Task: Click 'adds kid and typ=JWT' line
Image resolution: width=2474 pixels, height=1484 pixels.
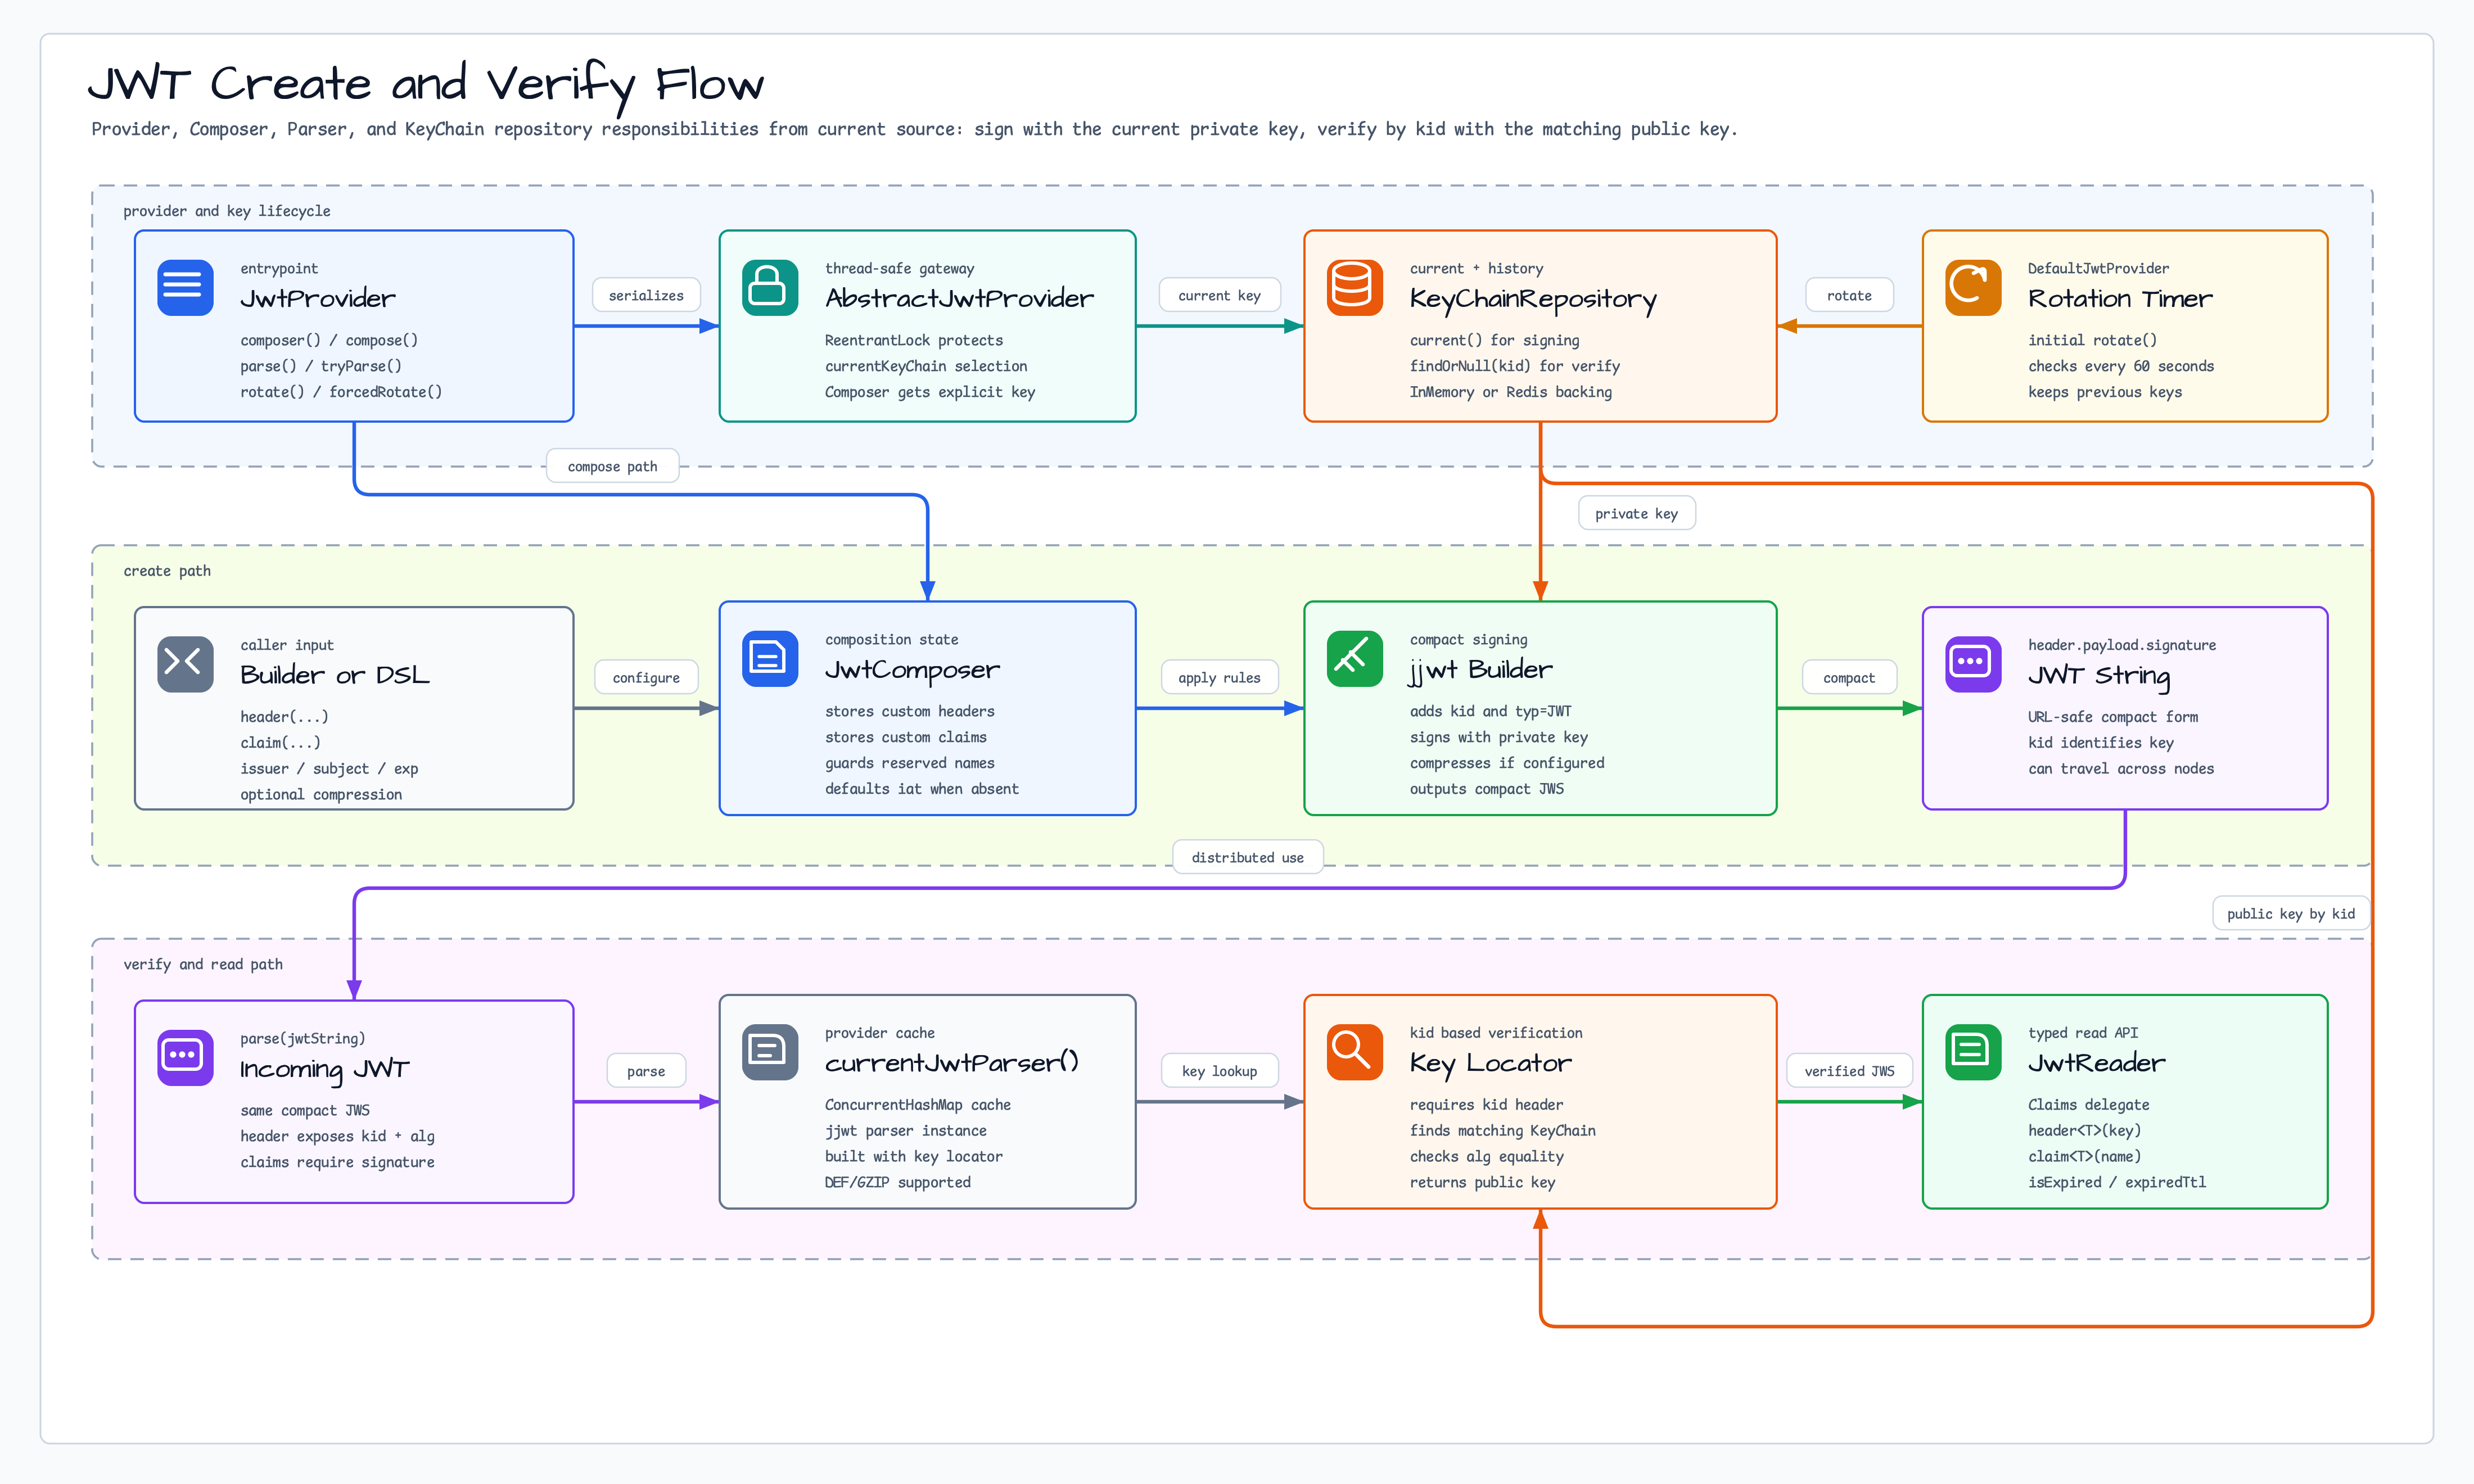Action: click(x=1490, y=711)
